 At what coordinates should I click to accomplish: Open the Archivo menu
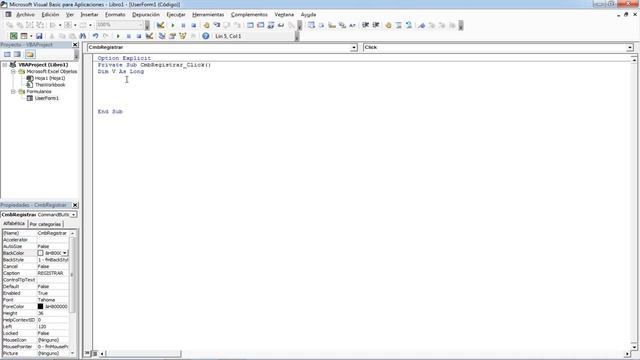pyautogui.click(x=25, y=14)
